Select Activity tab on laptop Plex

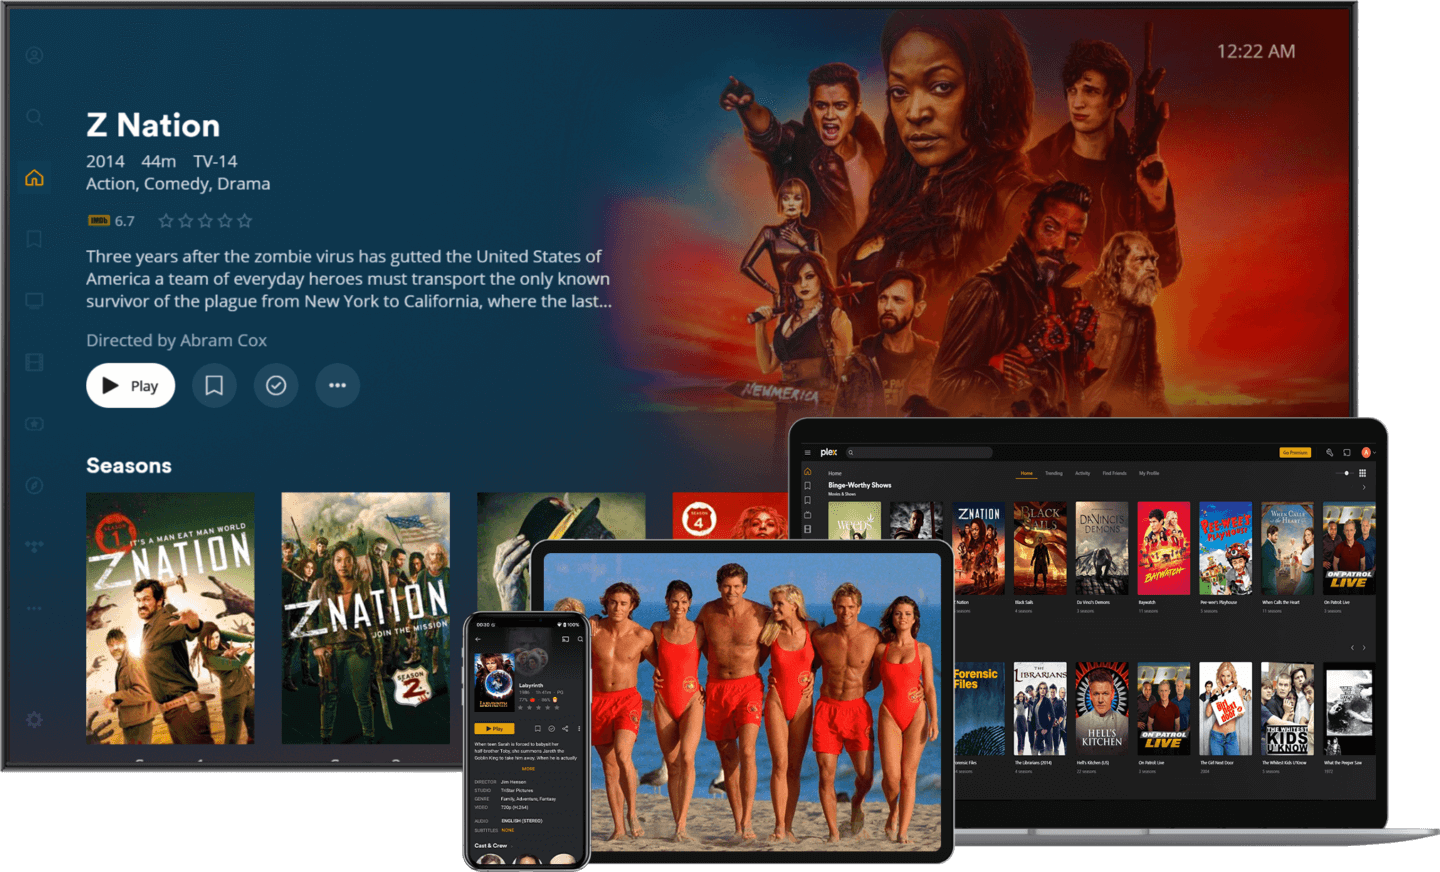1082,473
